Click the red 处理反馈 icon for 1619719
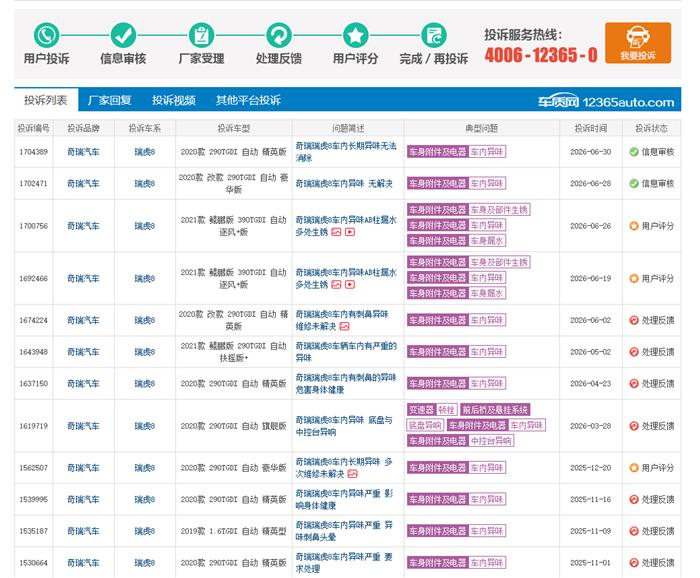Screen dimensions: 700x578 point(634,426)
